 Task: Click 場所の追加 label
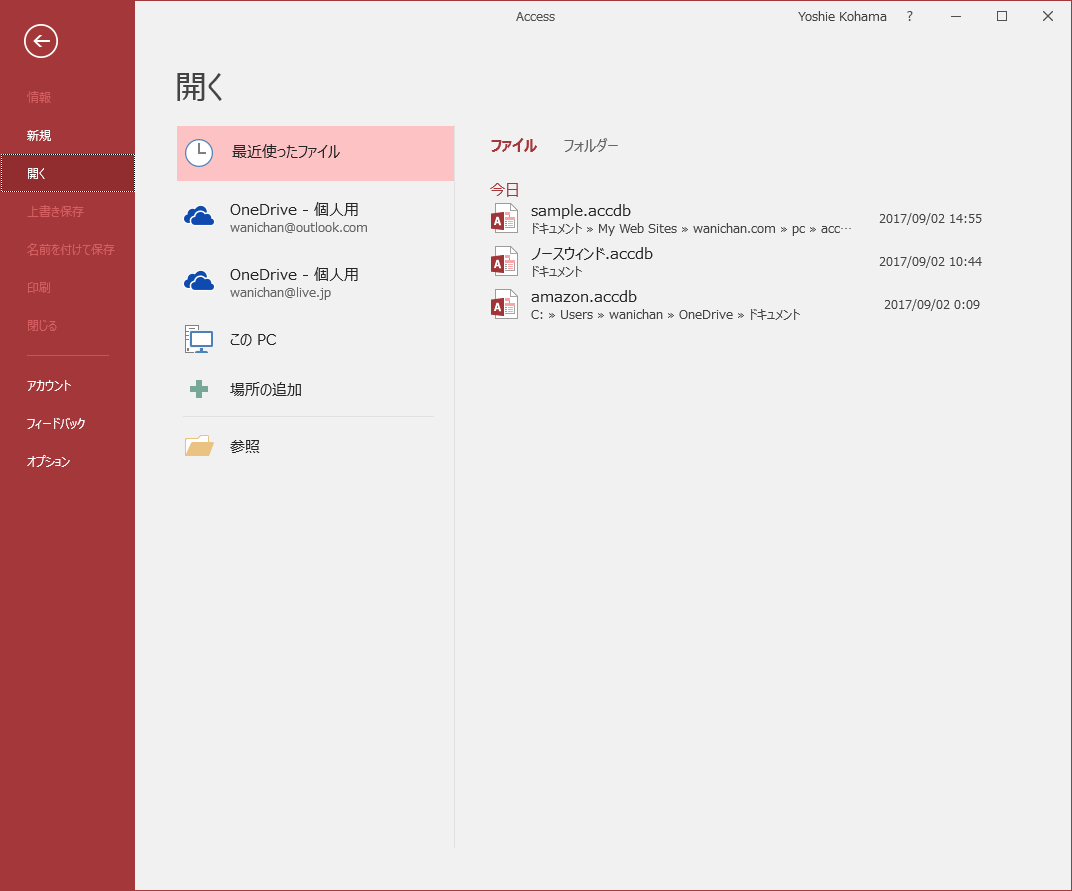[266, 390]
